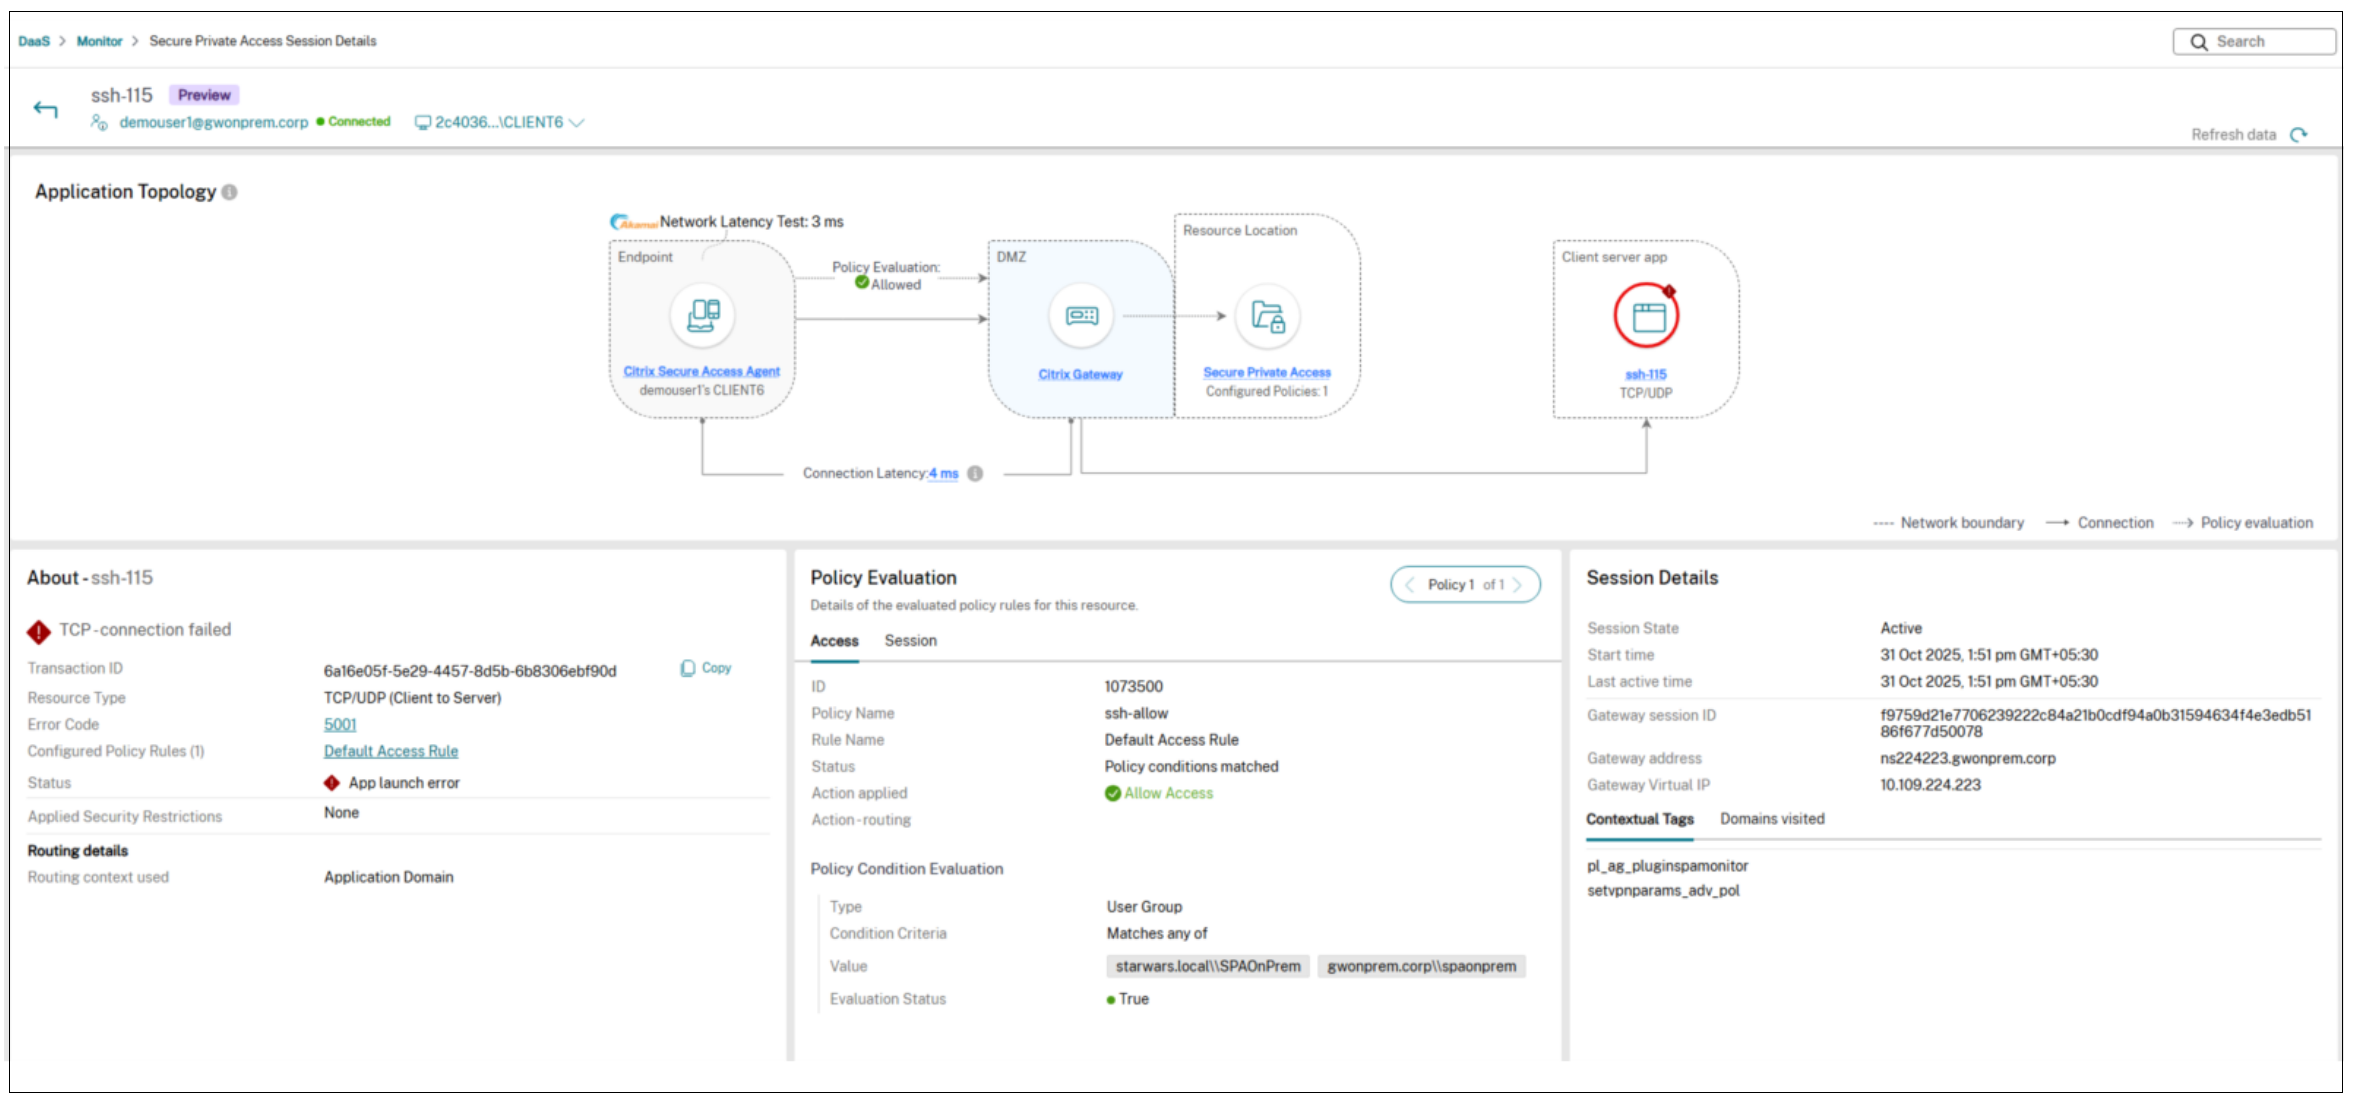Go to next policy using right chevron
This screenshot has height=1107, width=2359.
[1517, 585]
